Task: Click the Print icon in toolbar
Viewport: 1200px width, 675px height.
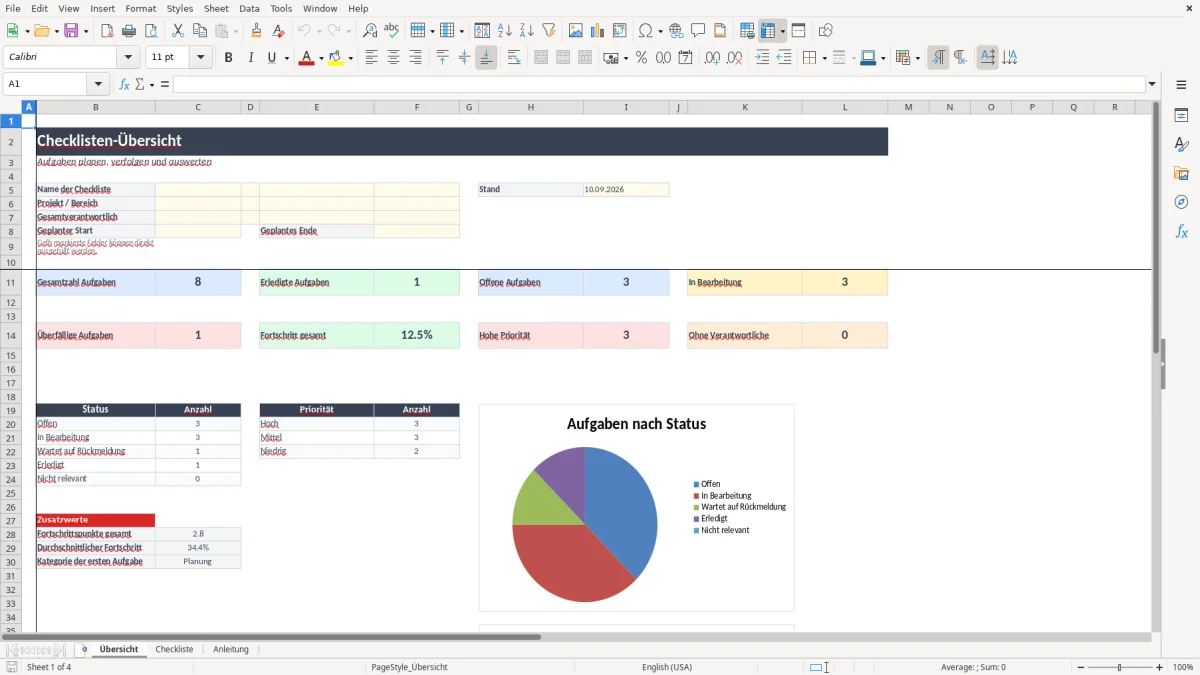Action: click(x=129, y=31)
